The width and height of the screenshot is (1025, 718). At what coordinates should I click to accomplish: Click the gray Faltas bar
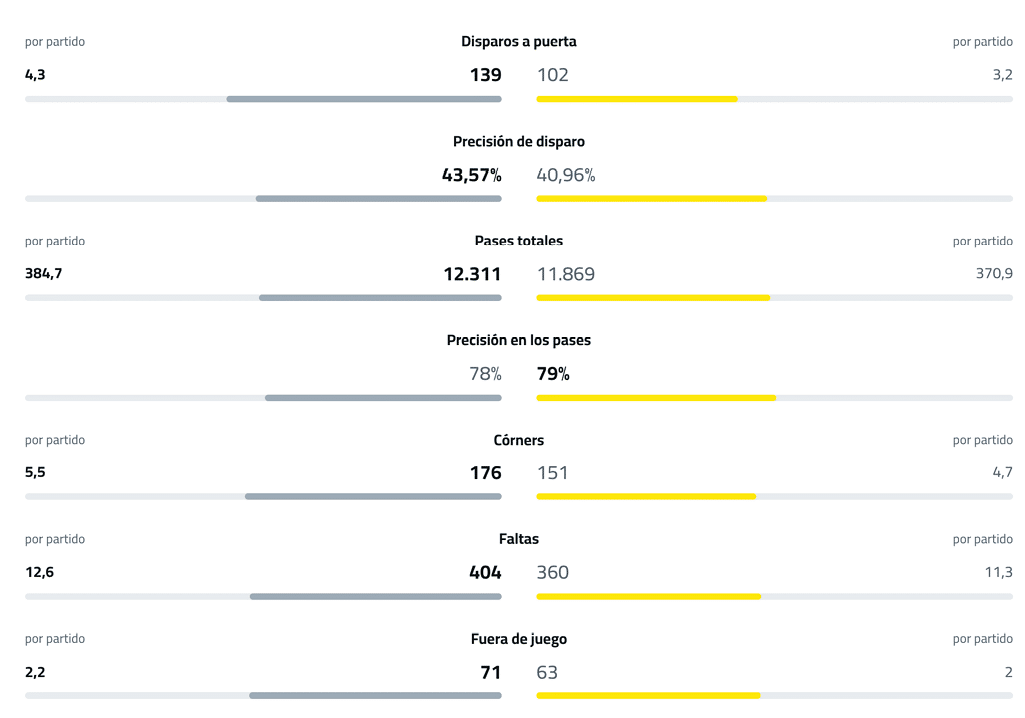(x=375, y=597)
